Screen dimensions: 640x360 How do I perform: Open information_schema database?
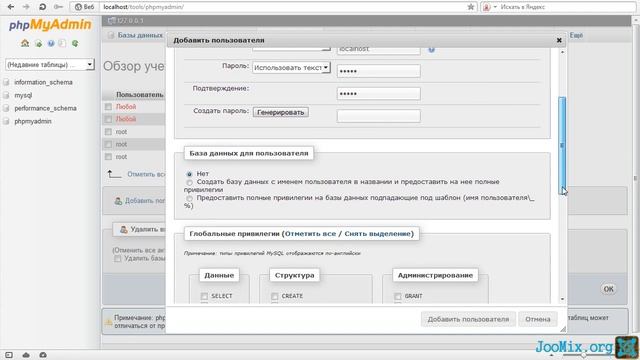[x=43, y=82]
